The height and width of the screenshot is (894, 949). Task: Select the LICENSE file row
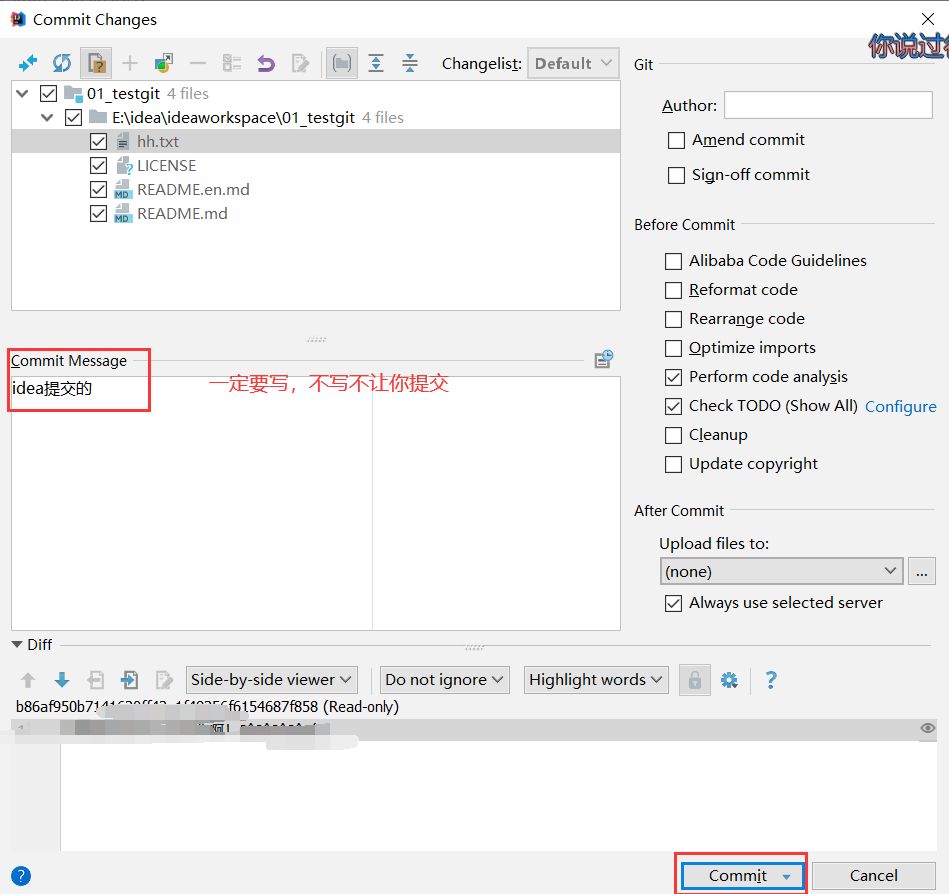(316, 166)
